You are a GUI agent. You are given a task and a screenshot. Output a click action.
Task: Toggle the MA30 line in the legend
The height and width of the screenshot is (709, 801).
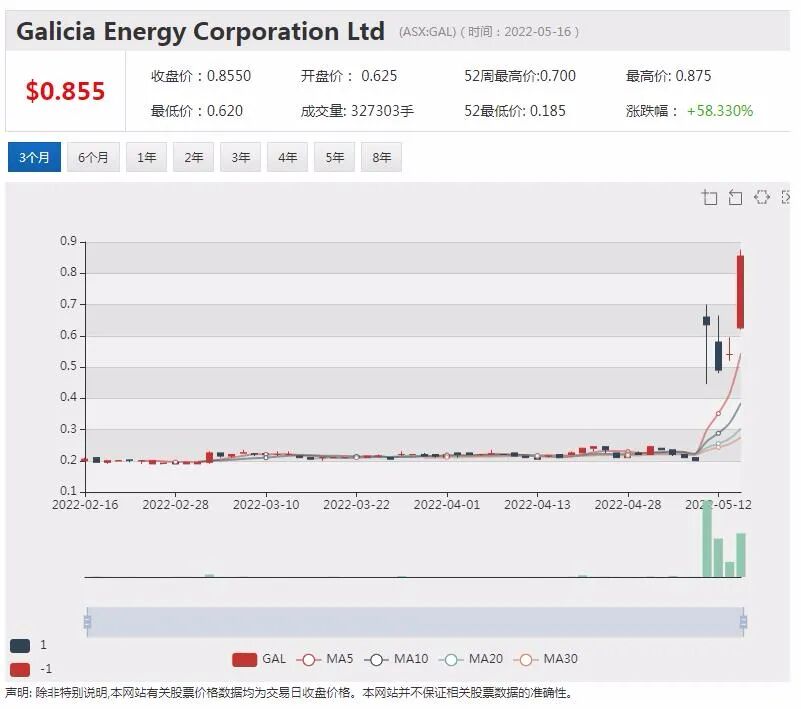click(x=546, y=659)
